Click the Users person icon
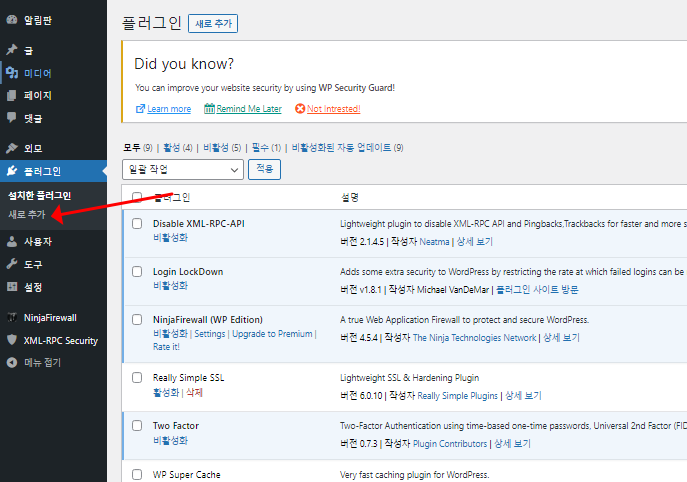 pos(12,241)
